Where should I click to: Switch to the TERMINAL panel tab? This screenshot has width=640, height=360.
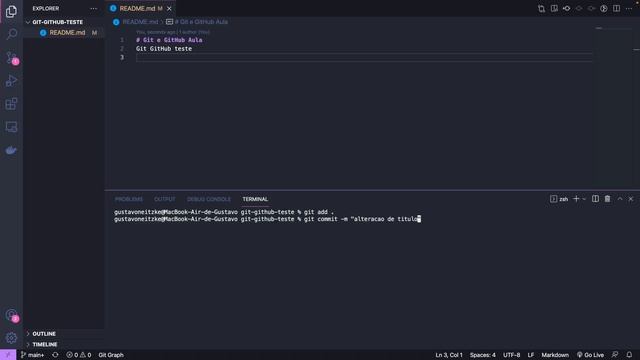[255, 199]
